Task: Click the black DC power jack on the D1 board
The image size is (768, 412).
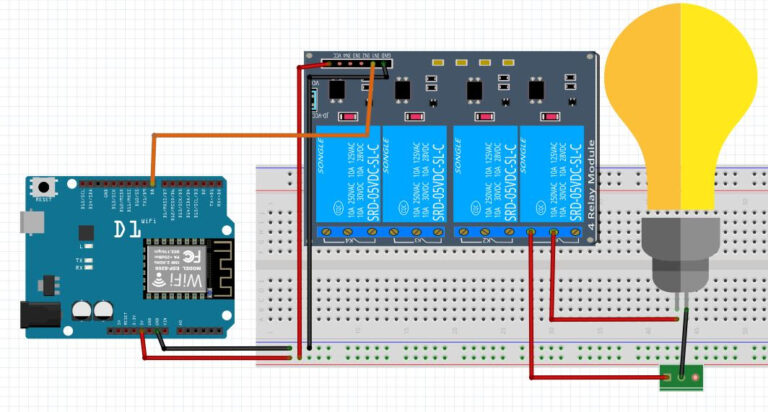Action: [x=38, y=316]
